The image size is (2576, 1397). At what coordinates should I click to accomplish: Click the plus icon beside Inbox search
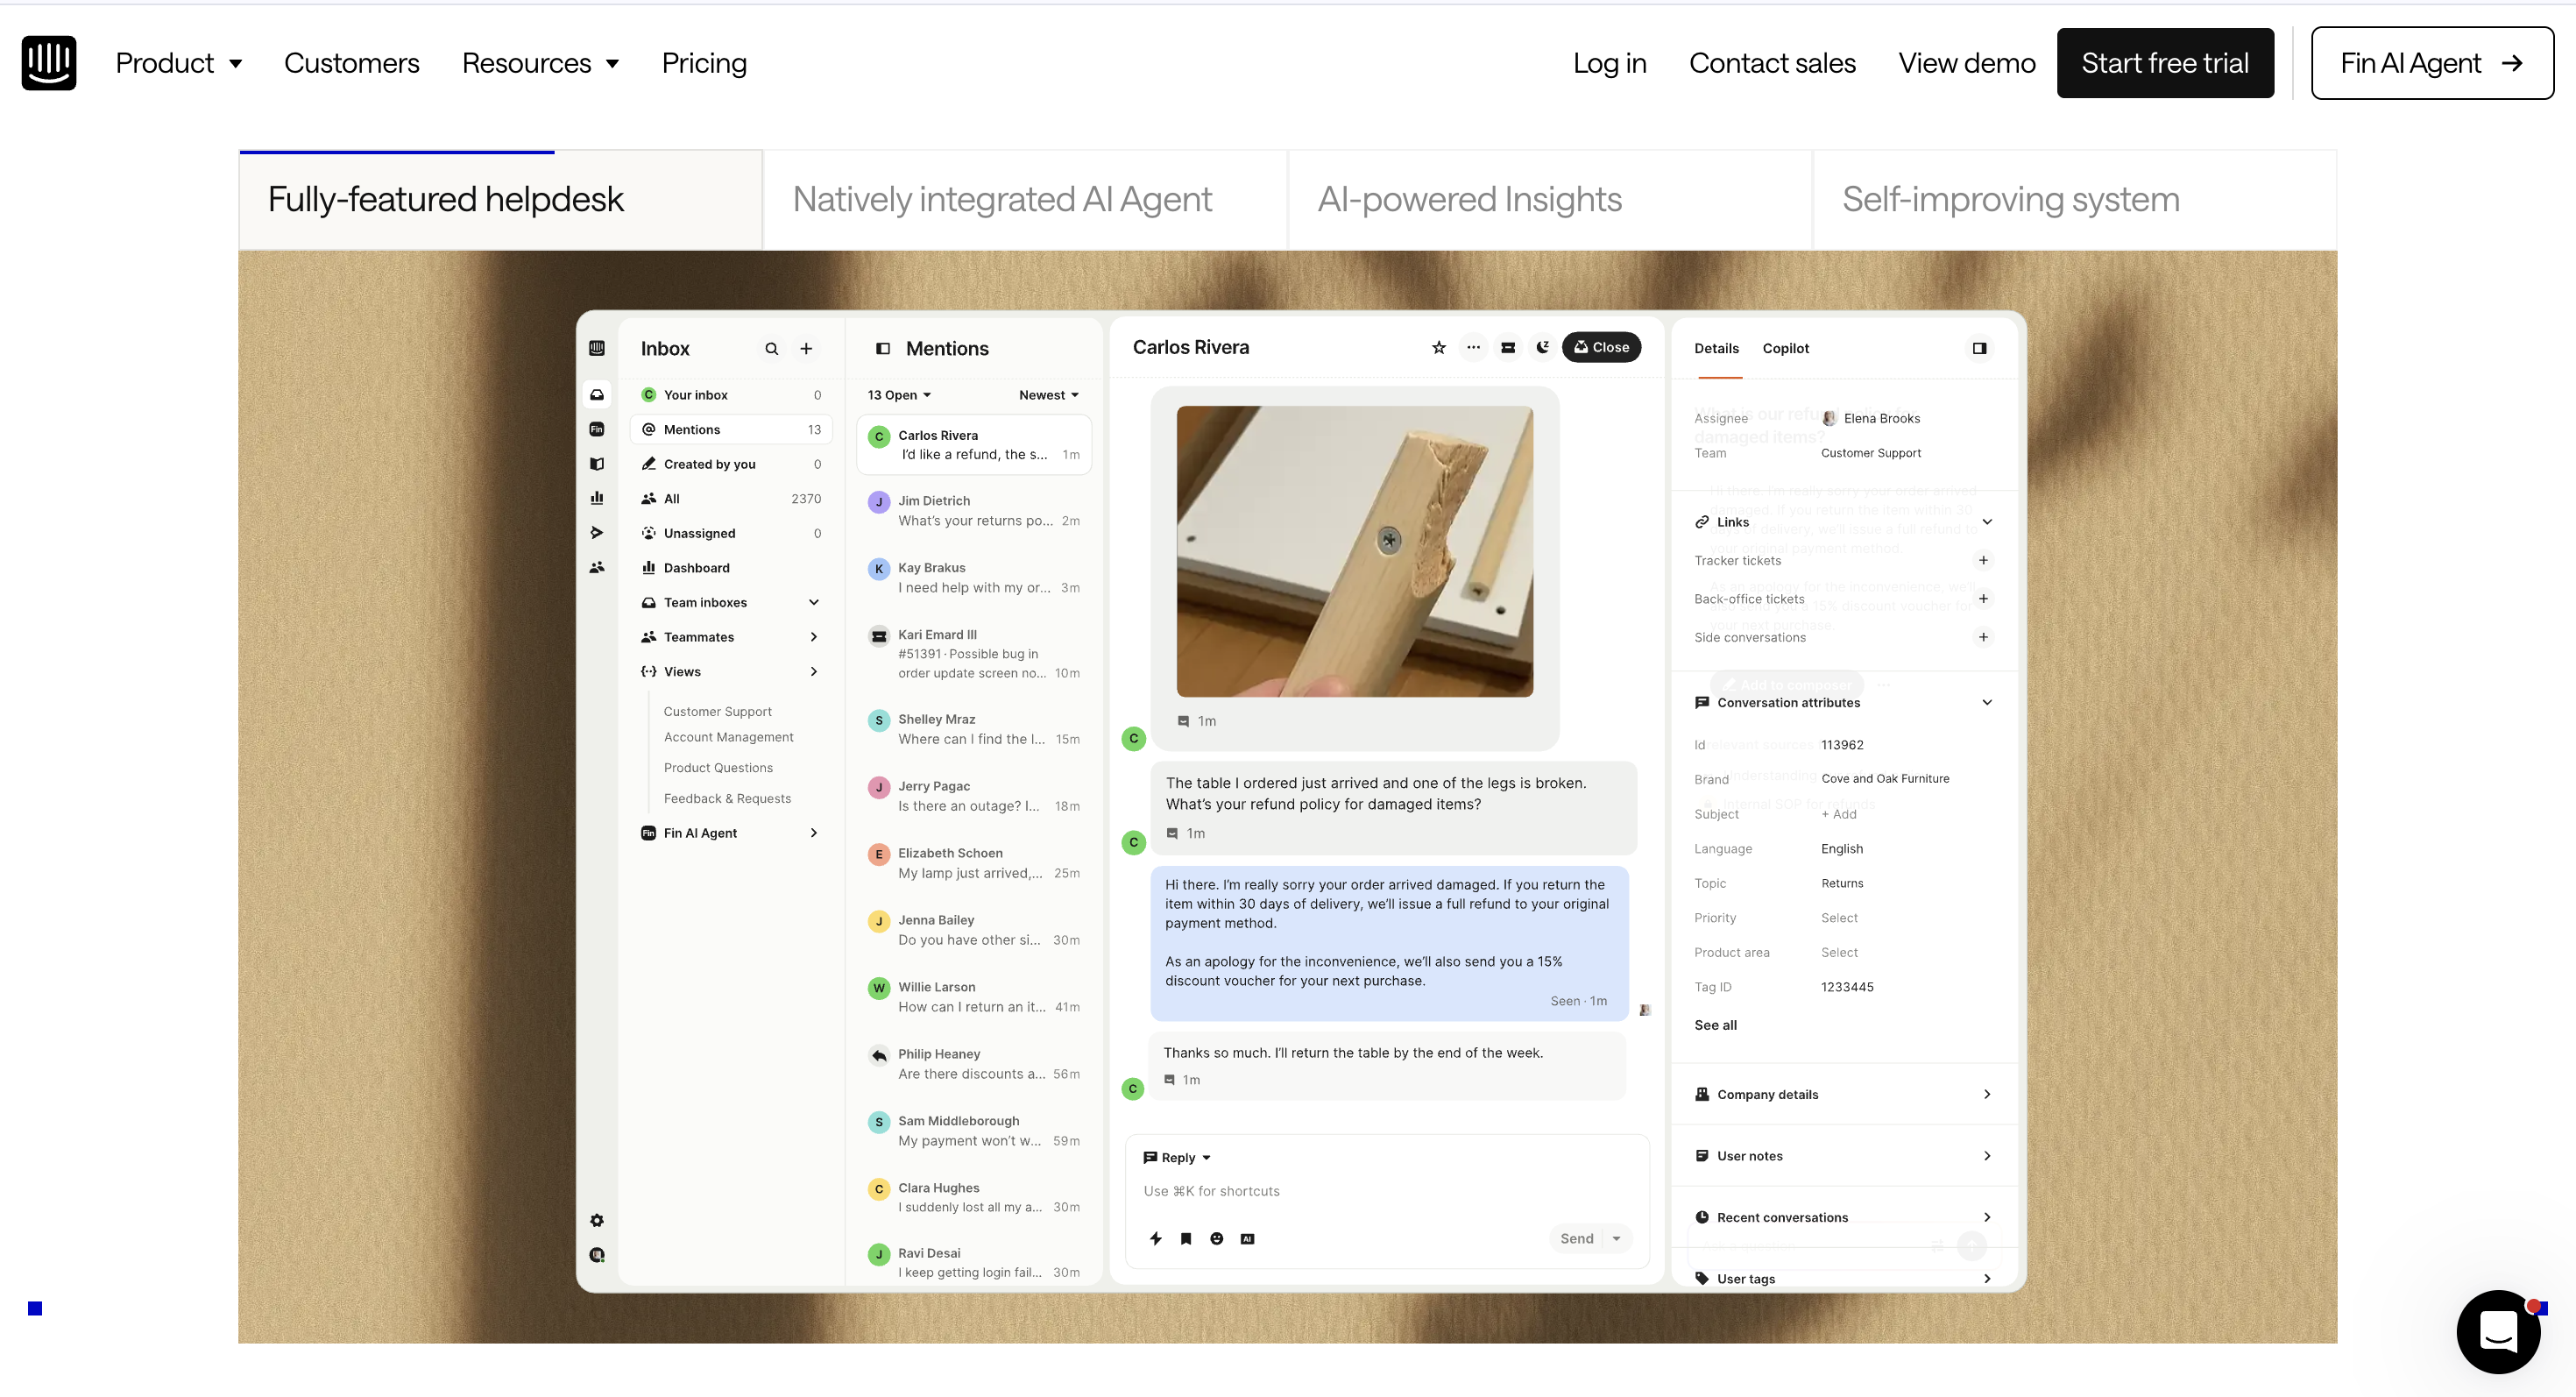coord(806,349)
